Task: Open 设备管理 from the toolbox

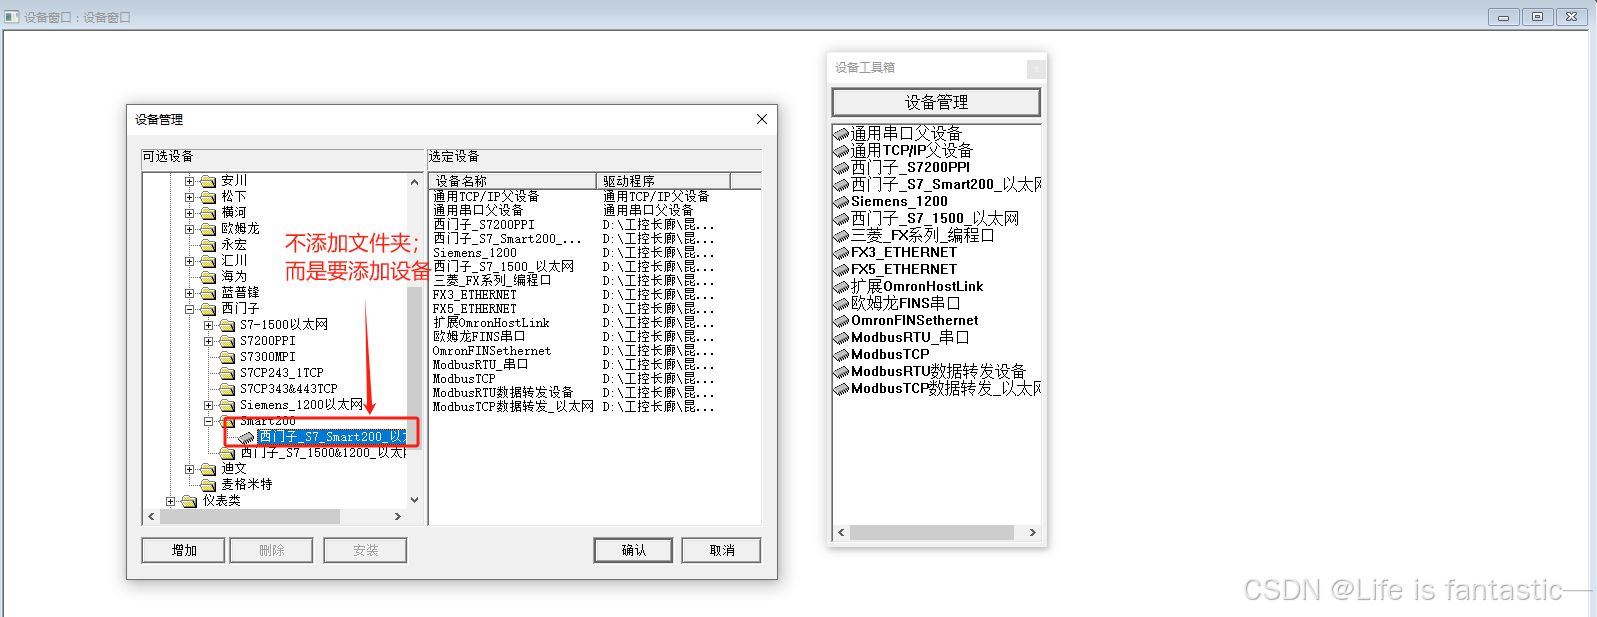Action: [x=936, y=102]
